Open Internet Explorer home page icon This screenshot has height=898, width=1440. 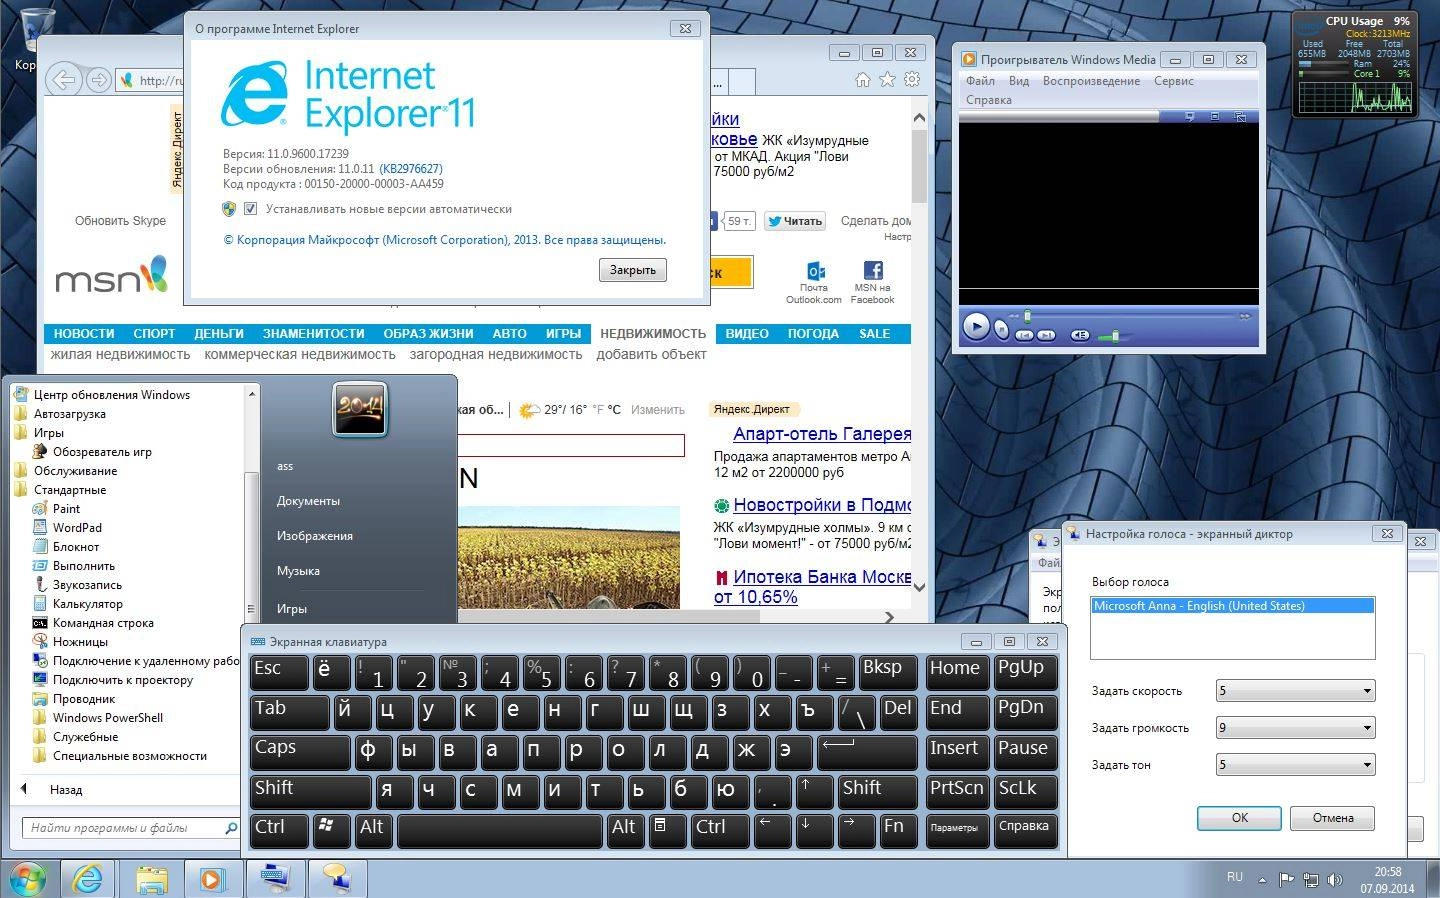pos(863,80)
